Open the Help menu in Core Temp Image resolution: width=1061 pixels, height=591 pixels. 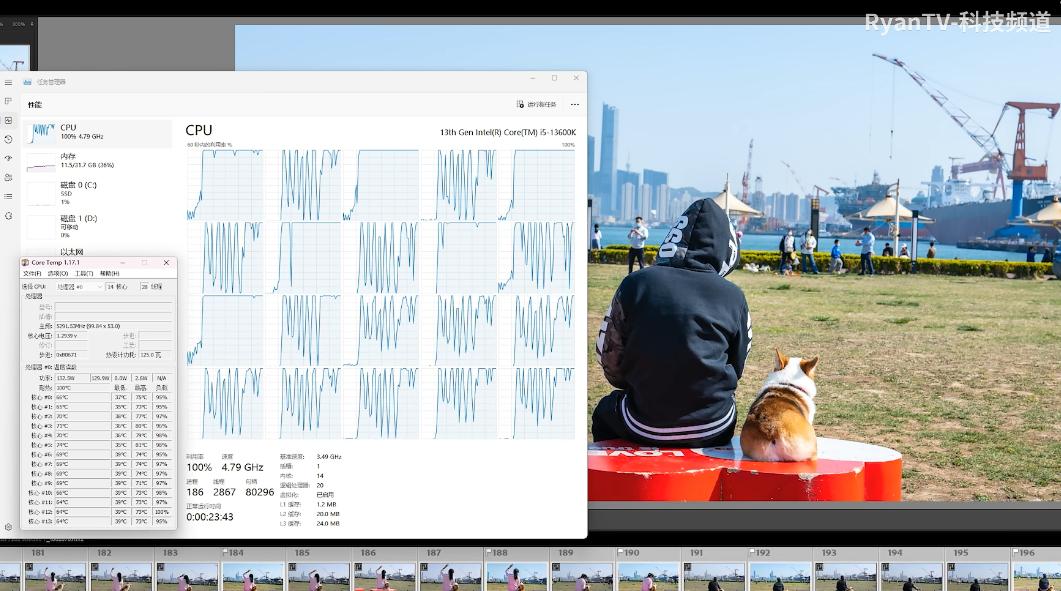click(109, 273)
